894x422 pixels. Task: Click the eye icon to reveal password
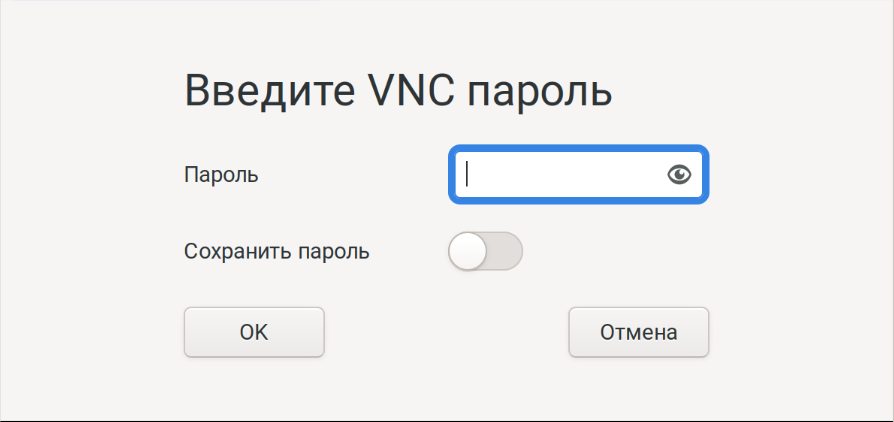(679, 175)
